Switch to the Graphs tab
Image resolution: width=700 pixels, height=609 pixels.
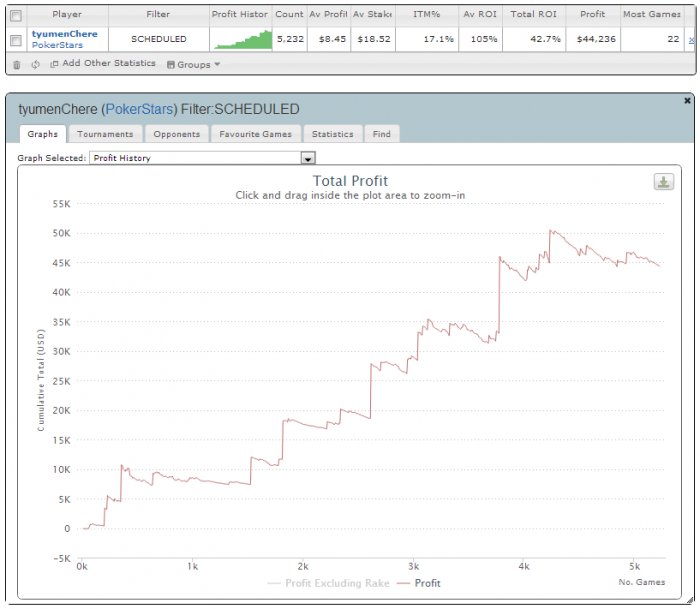(x=42, y=134)
